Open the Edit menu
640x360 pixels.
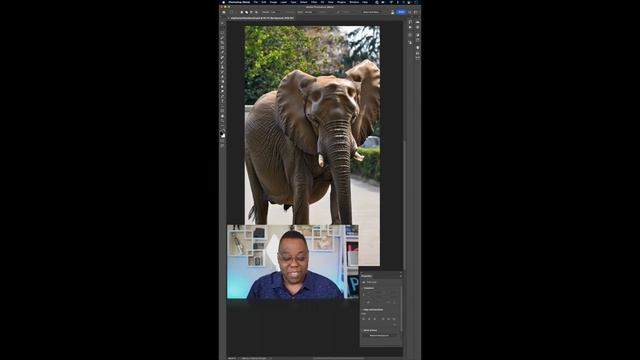(x=264, y=2)
